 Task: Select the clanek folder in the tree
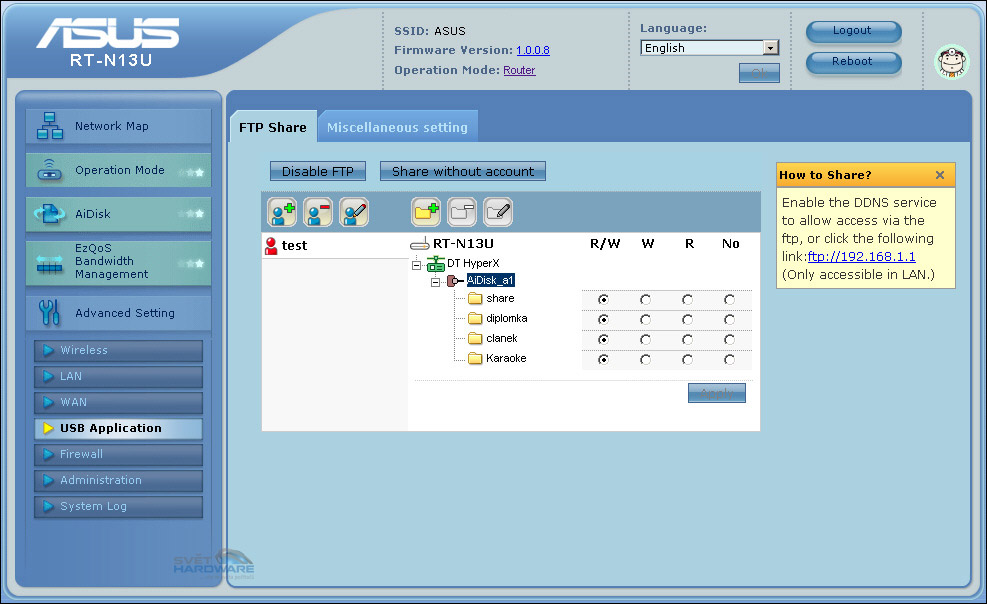coord(500,339)
